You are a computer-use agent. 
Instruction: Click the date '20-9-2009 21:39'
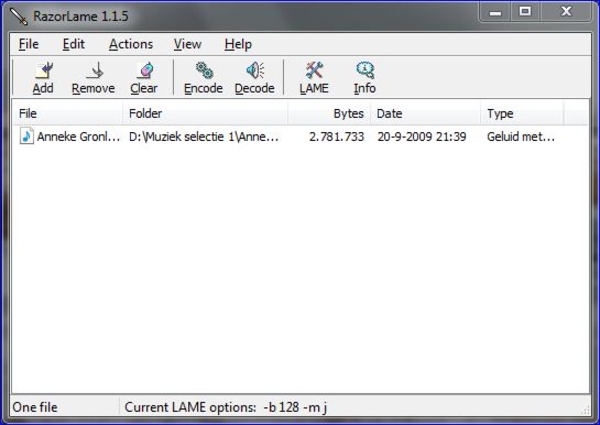(x=422, y=137)
